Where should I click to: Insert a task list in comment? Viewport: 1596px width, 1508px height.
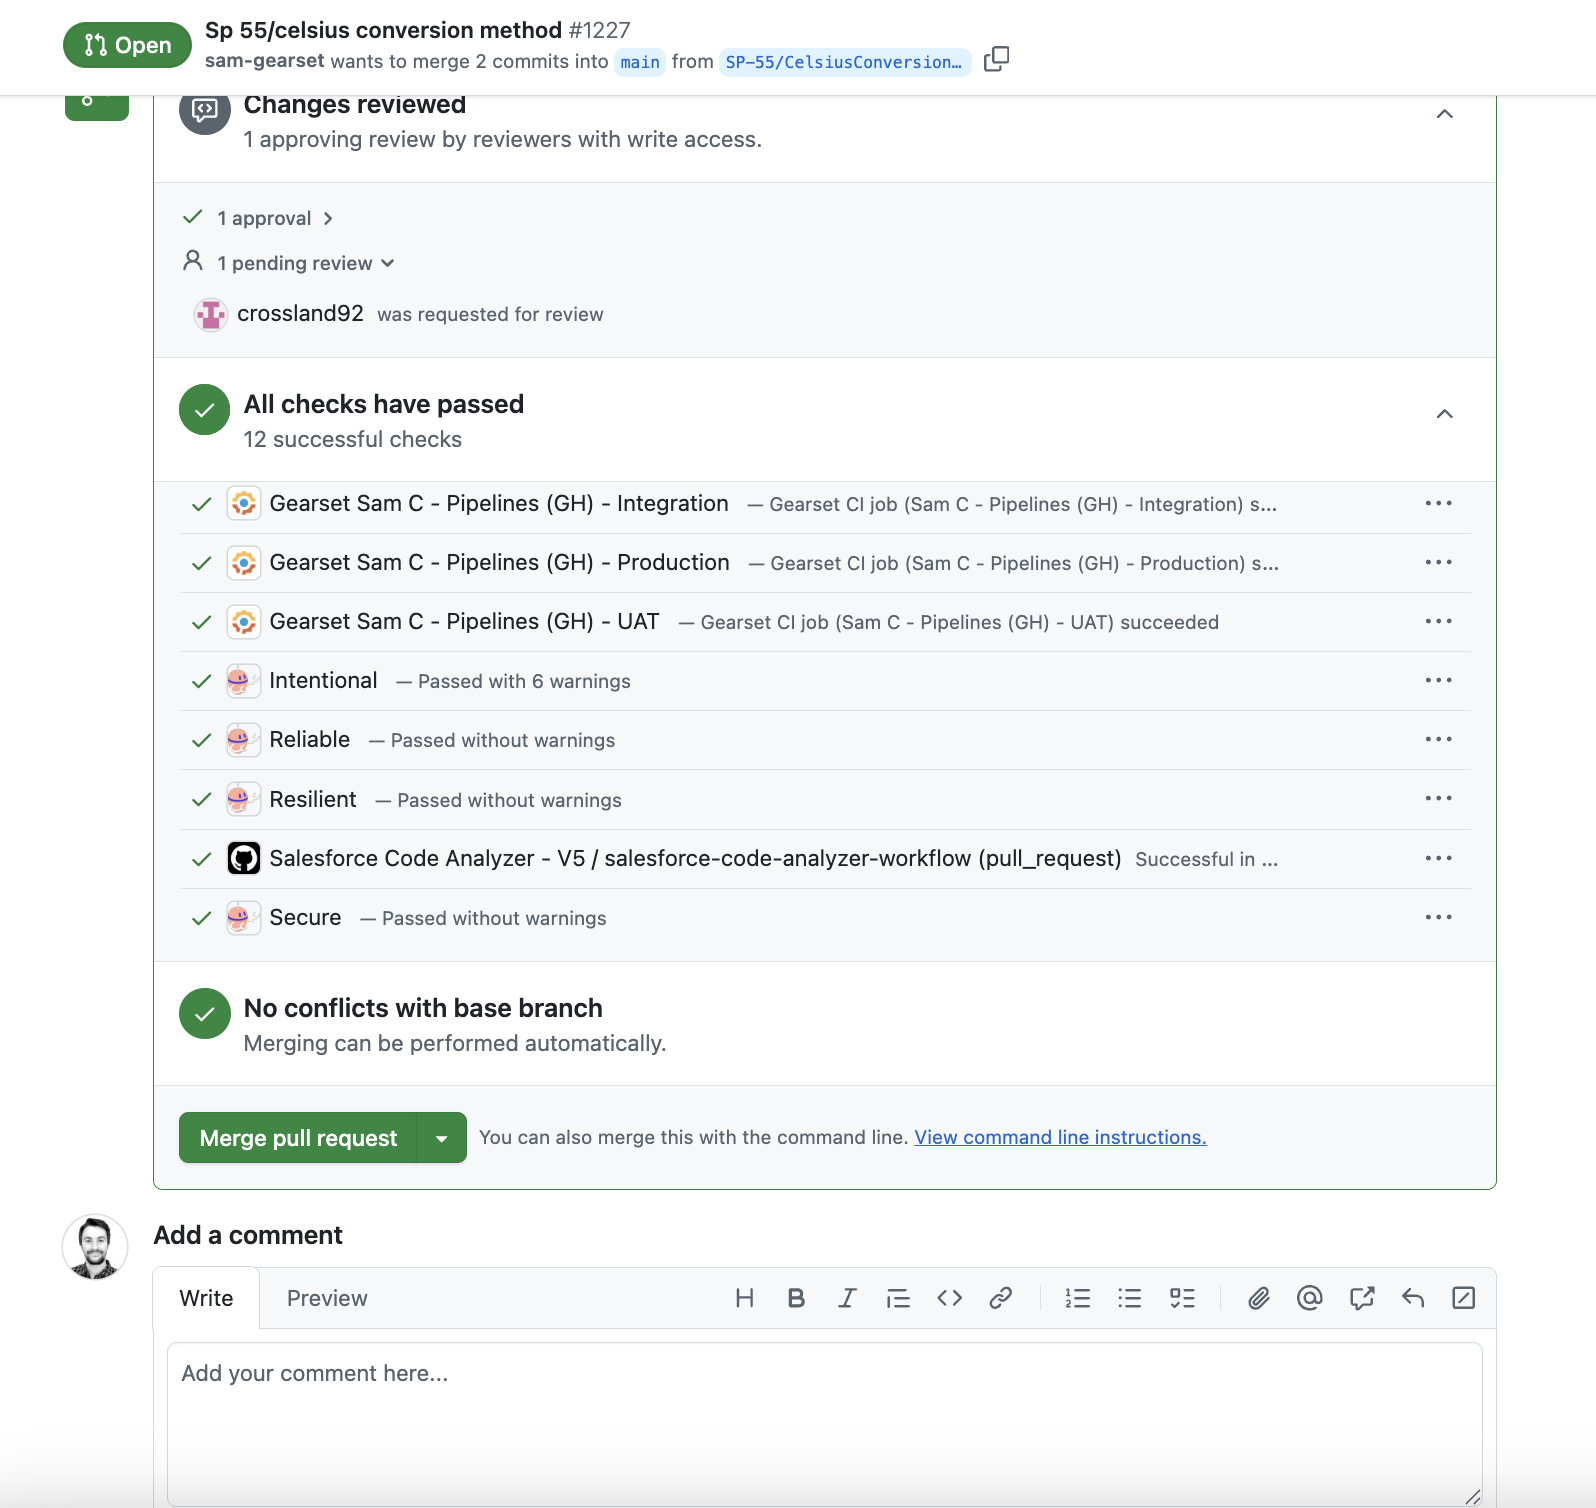(x=1182, y=1298)
